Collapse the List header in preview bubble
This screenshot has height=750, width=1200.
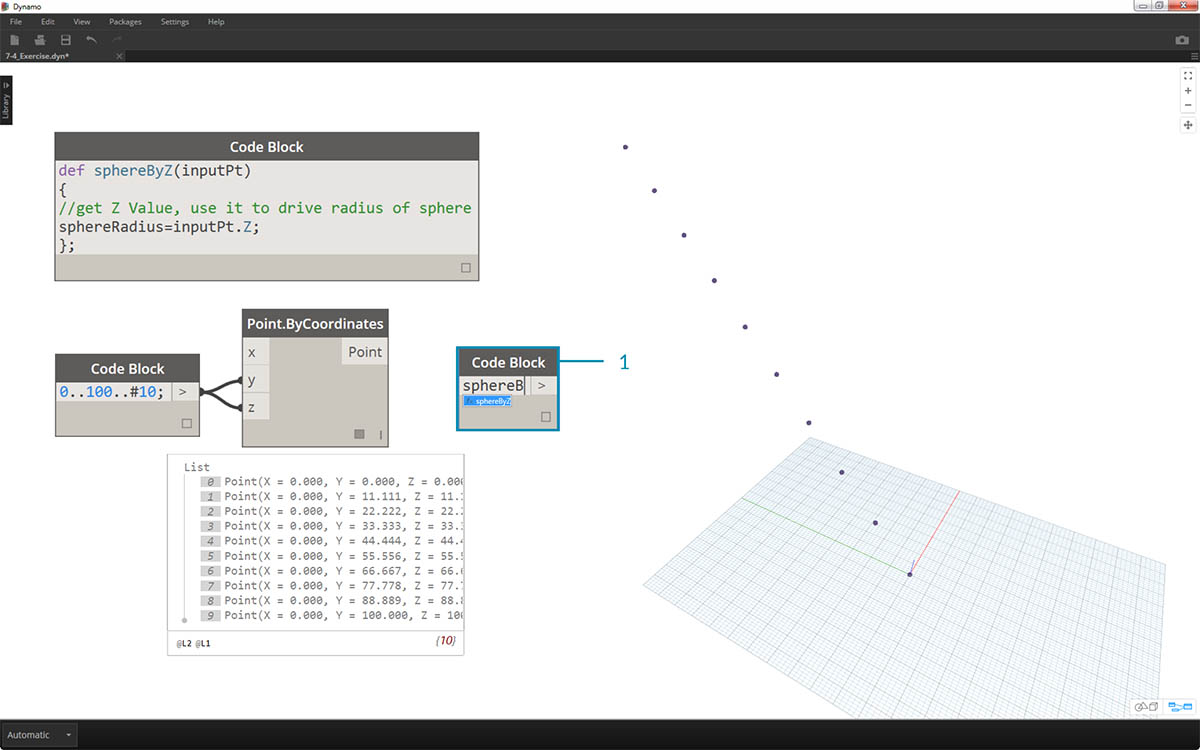(197, 467)
